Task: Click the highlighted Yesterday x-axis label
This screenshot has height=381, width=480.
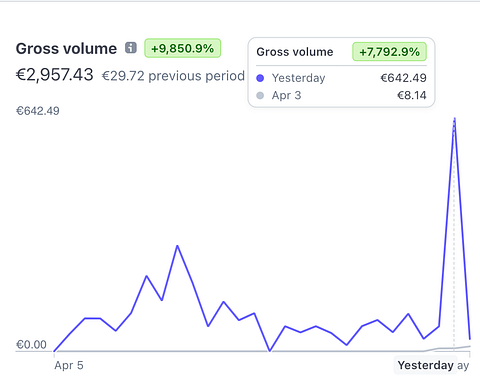Action: 426,365
